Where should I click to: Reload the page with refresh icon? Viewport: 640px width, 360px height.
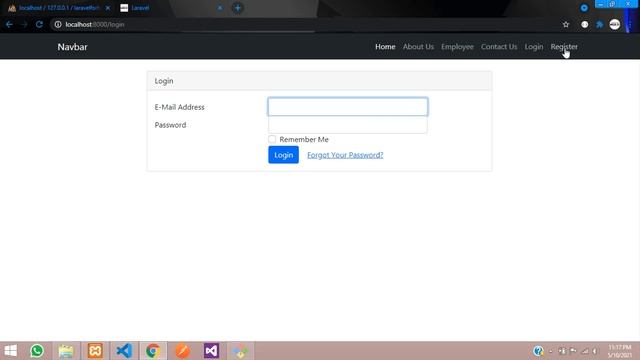[39, 24]
